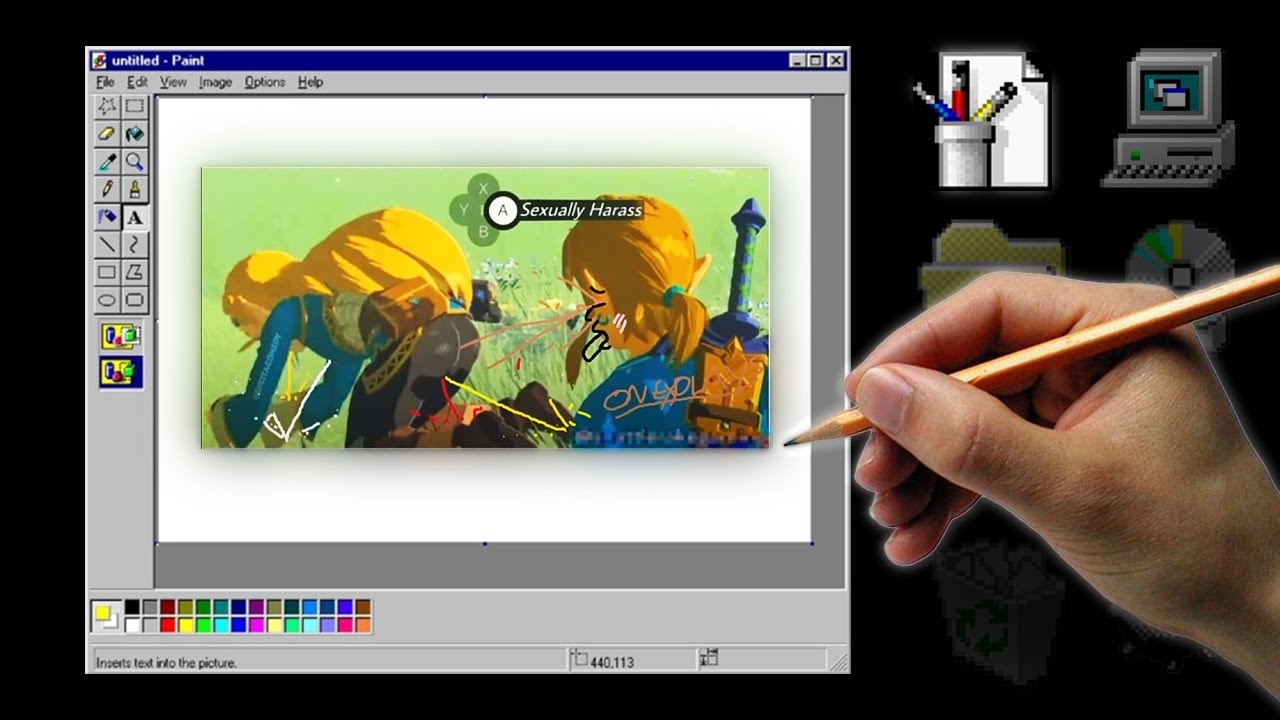Pick the Eraser tool

pyautogui.click(x=107, y=133)
